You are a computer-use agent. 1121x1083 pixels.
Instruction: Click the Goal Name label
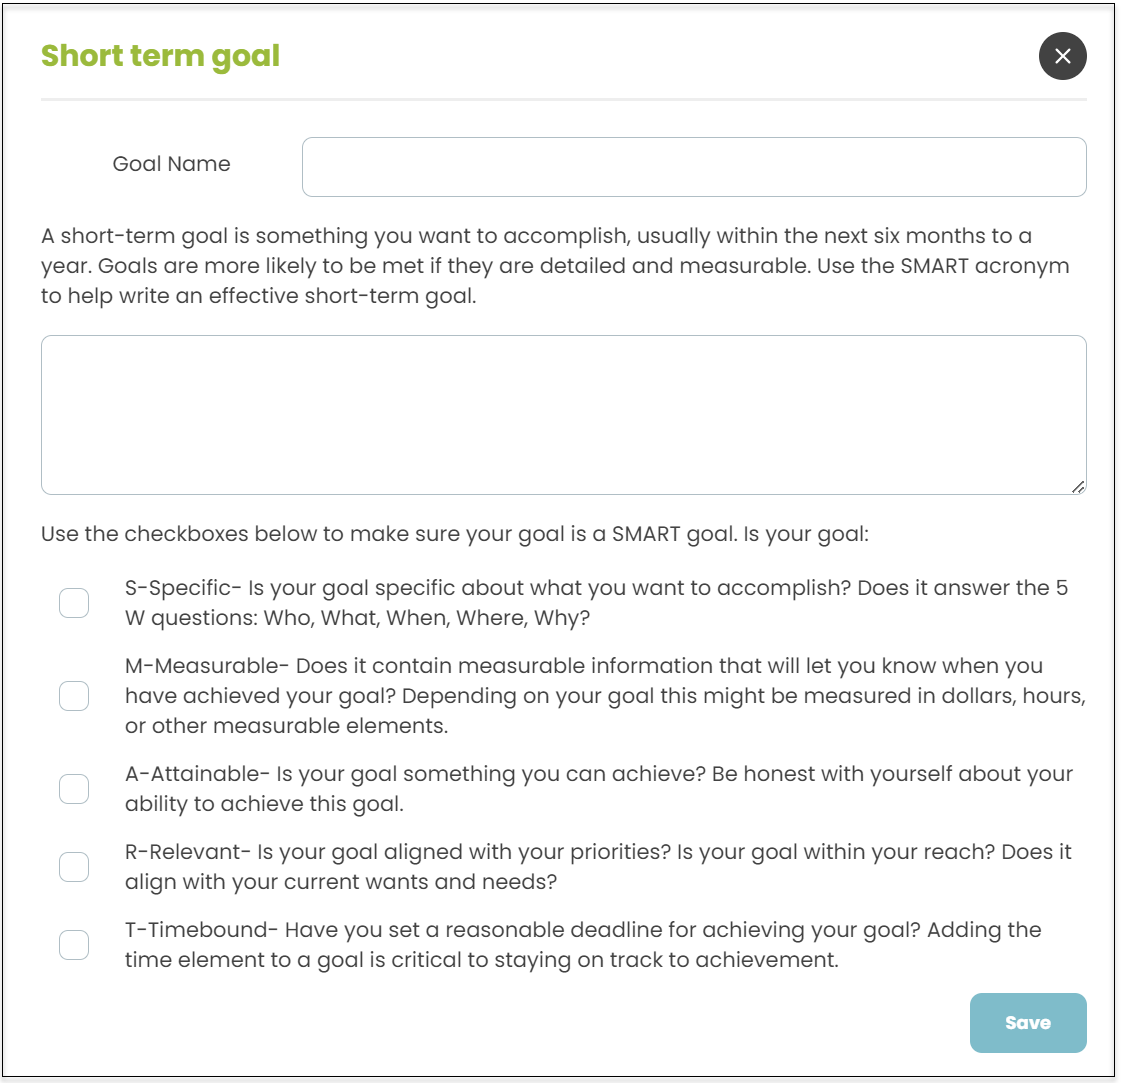(172, 164)
